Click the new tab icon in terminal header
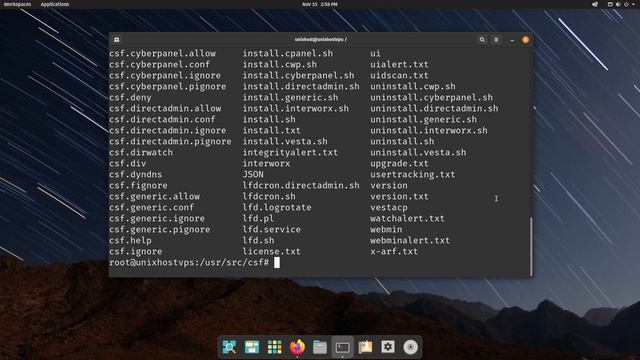The image size is (640, 360). coord(117,40)
